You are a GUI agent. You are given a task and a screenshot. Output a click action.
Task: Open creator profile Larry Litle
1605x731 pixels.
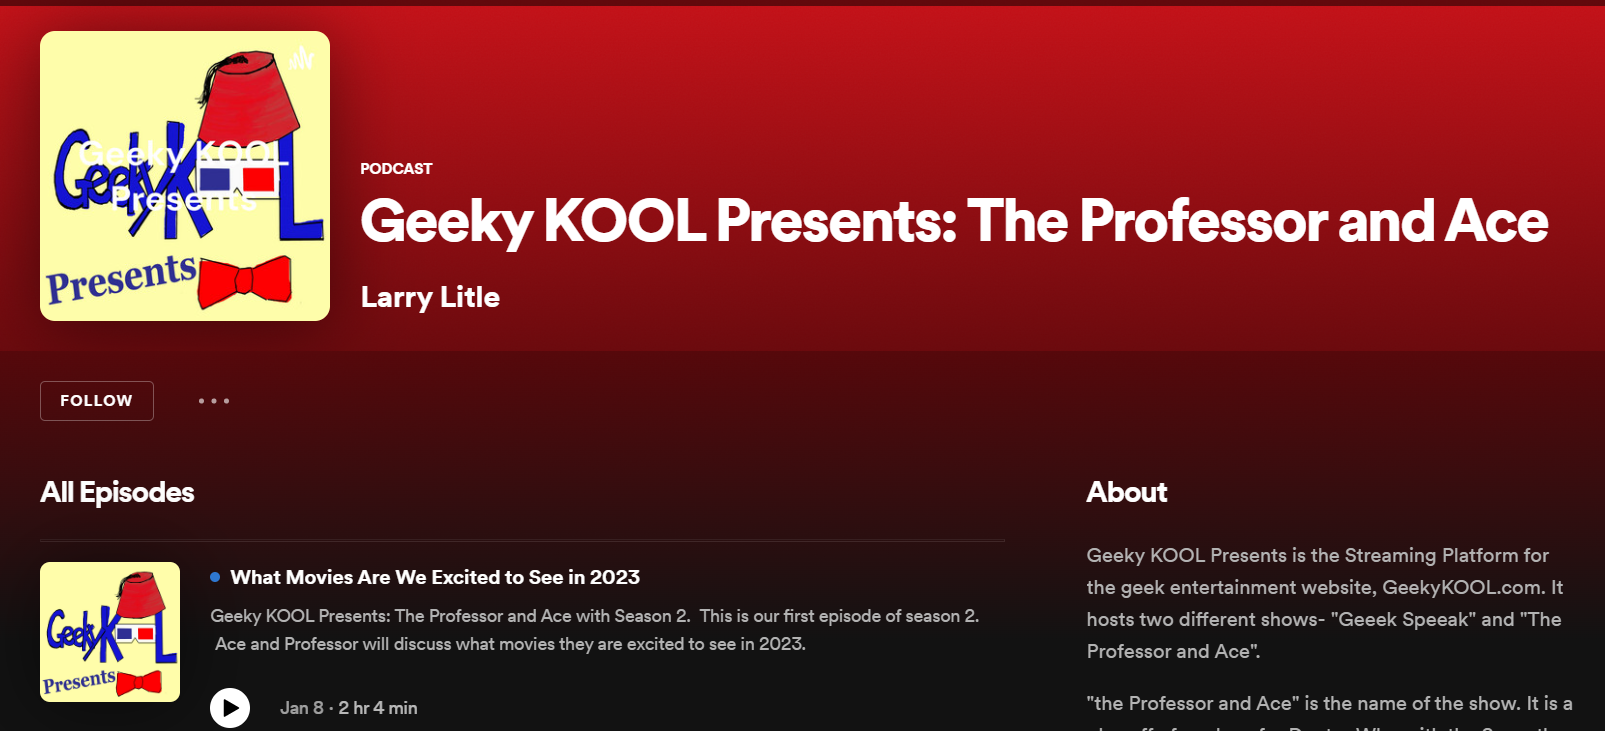(429, 296)
